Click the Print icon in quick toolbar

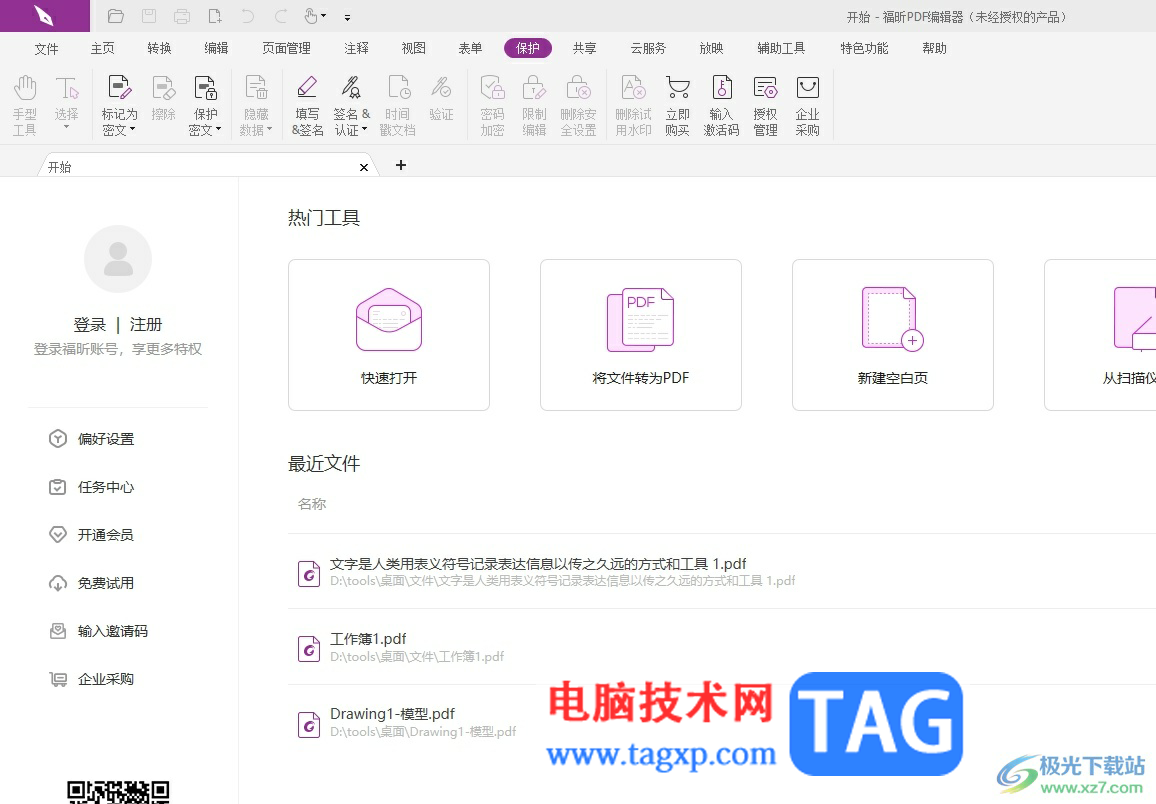click(182, 16)
